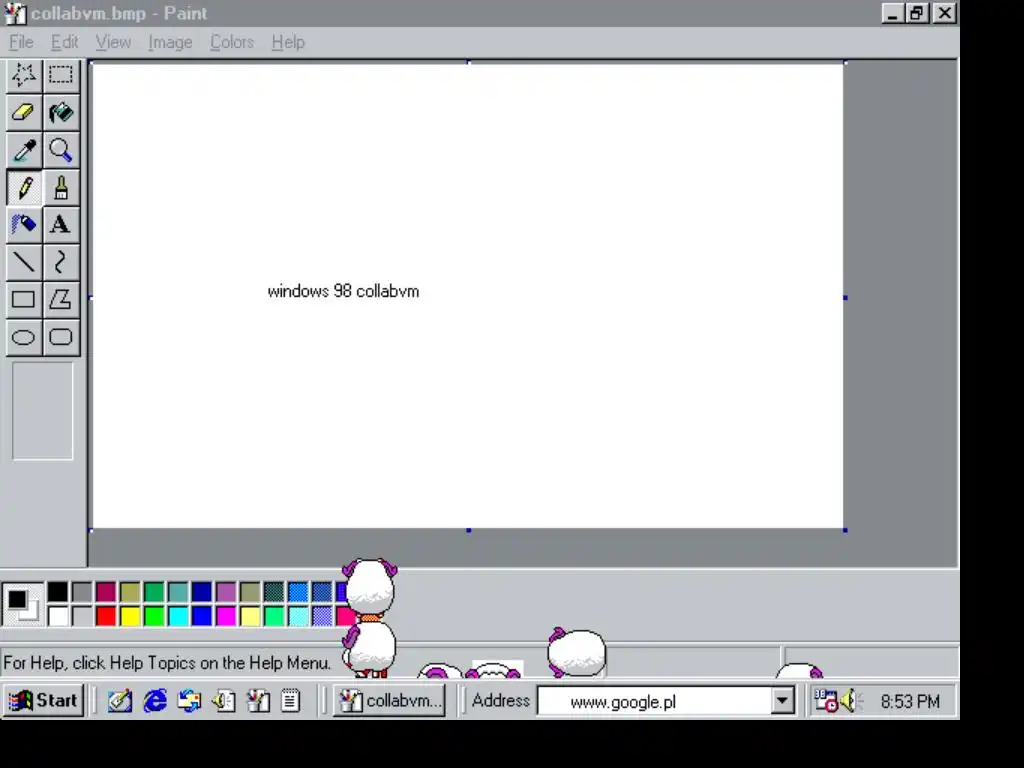
Task: Activate the Pick Color eyedropper tool
Action: click(24, 150)
